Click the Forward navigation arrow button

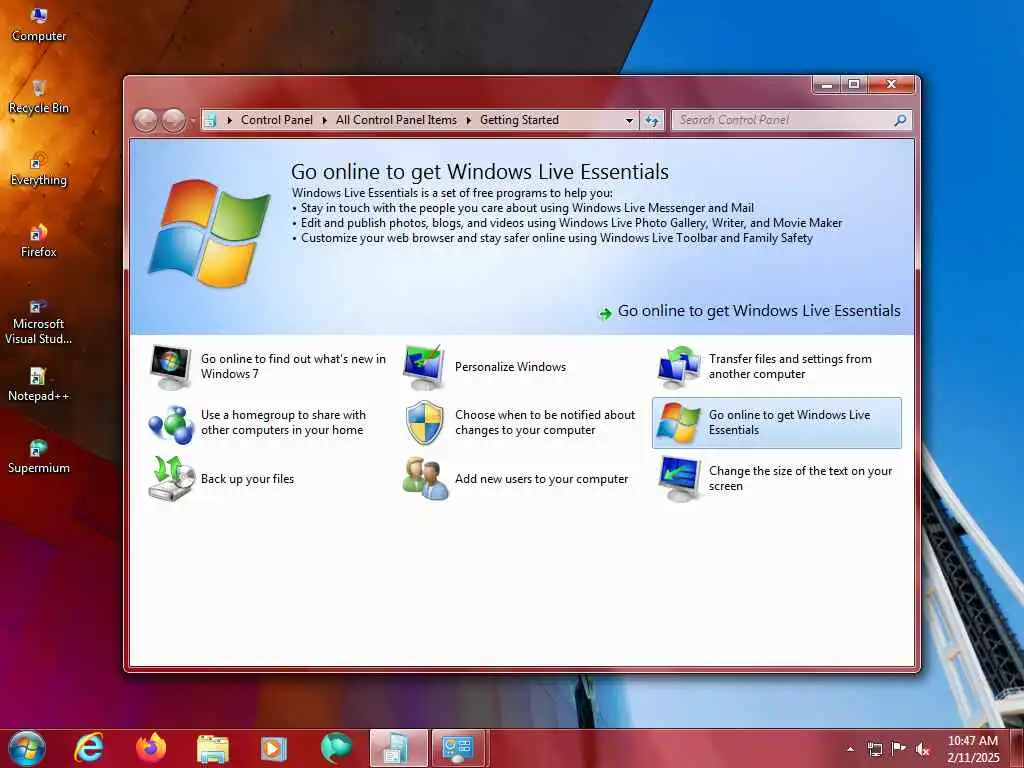173,120
